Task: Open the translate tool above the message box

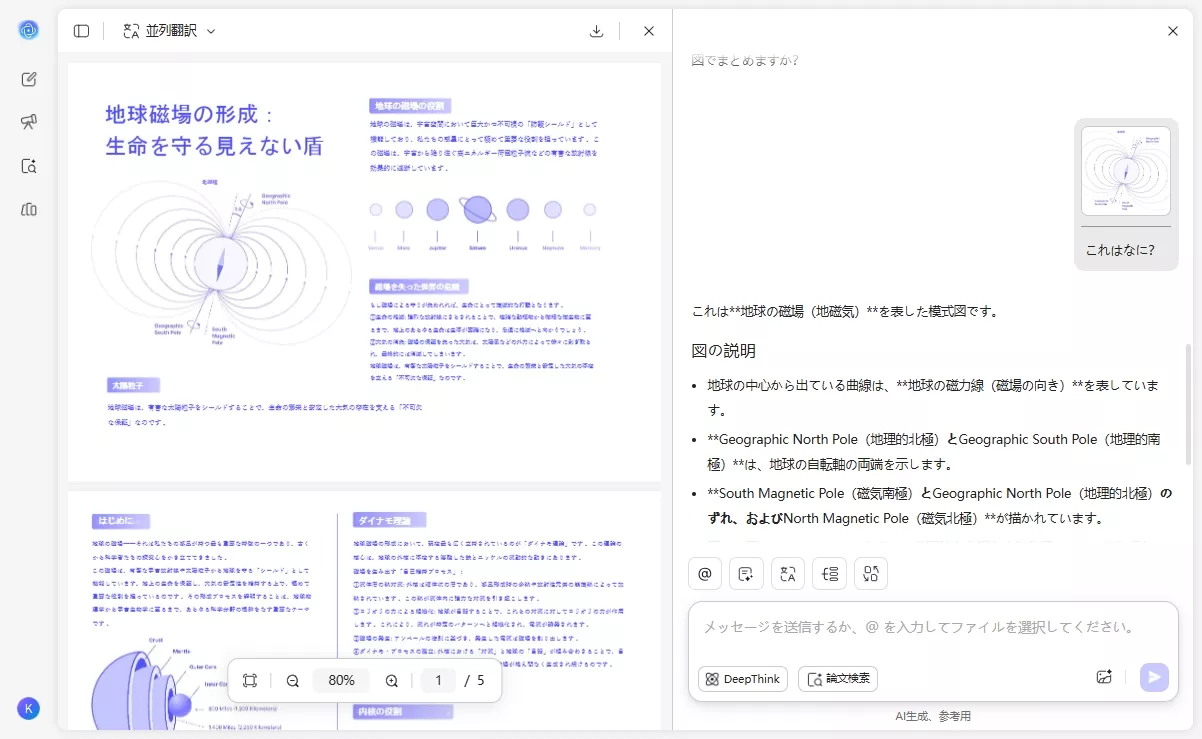Action: (788, 573)
